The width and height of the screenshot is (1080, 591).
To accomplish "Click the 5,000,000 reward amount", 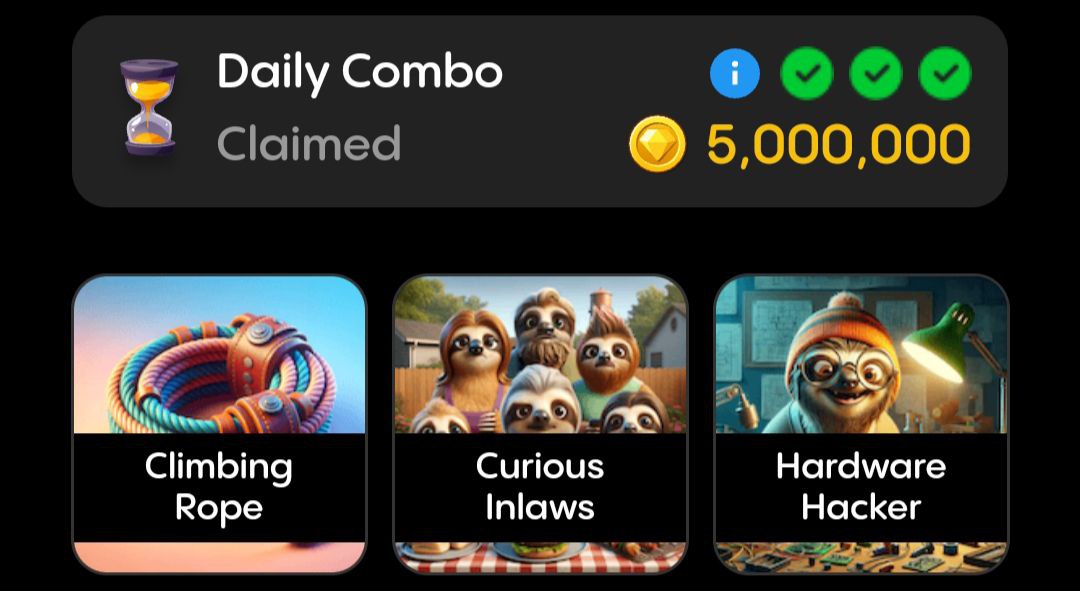I will pos(839,145).
